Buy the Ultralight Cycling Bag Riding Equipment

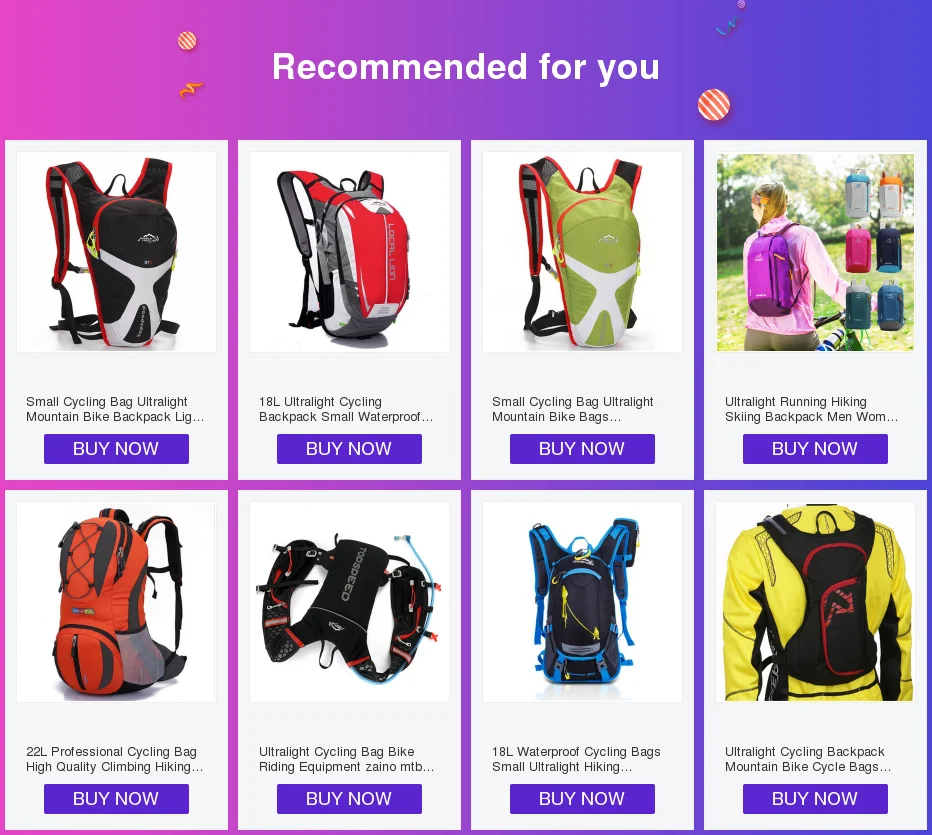tap(350, 799)
